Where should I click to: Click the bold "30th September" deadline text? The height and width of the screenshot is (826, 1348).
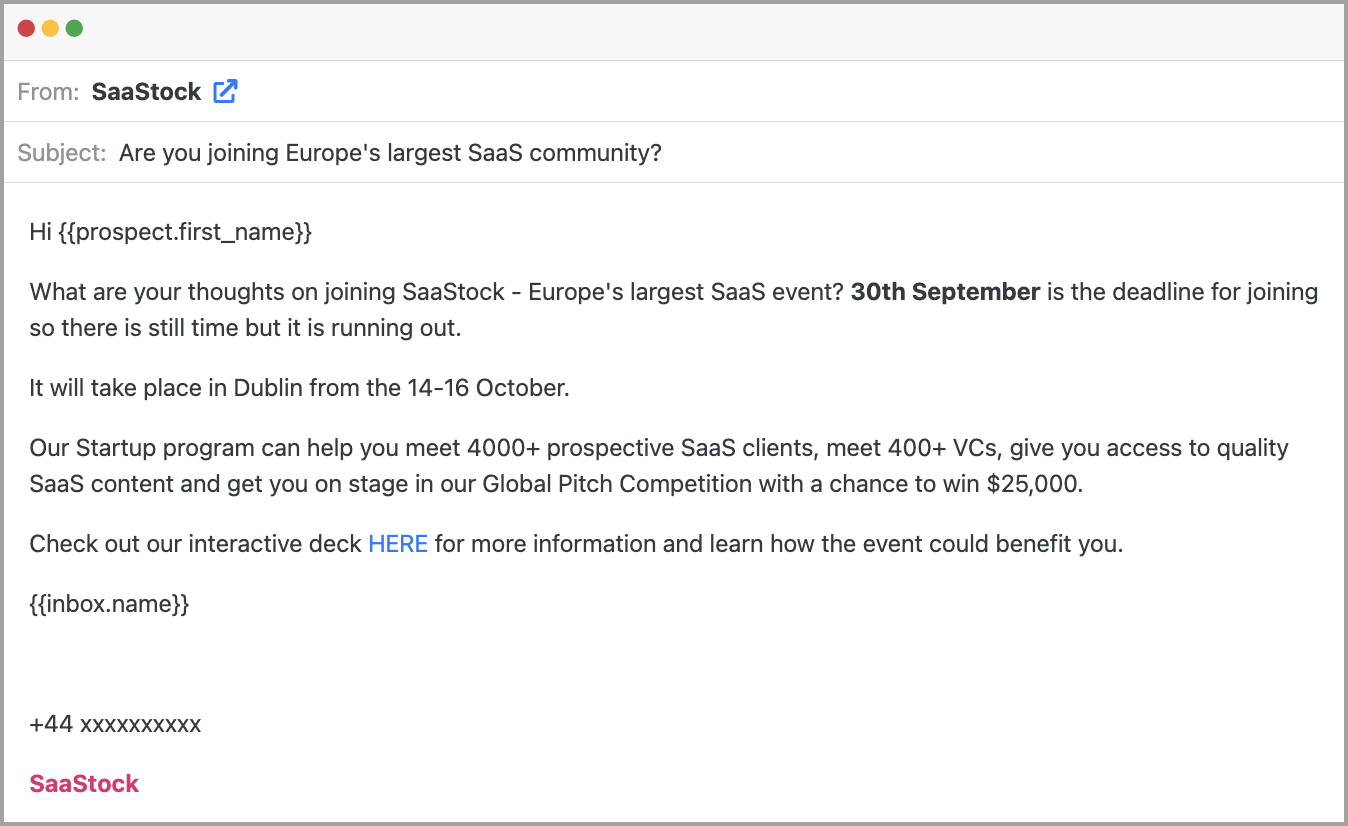[945, 292]
